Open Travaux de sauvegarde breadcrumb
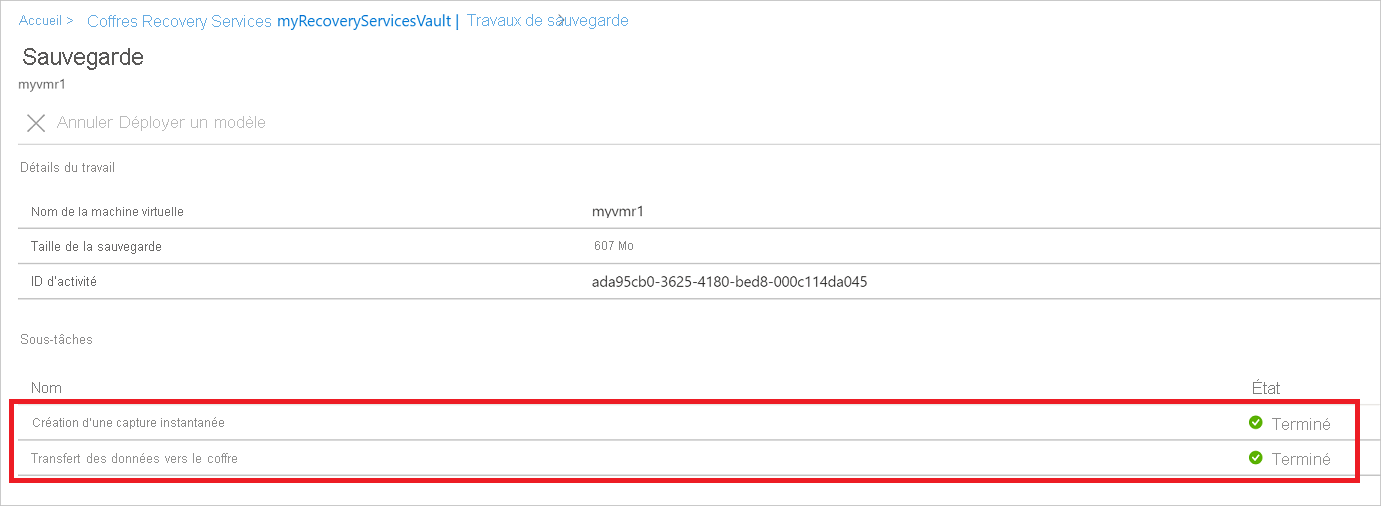 (548, 20)
